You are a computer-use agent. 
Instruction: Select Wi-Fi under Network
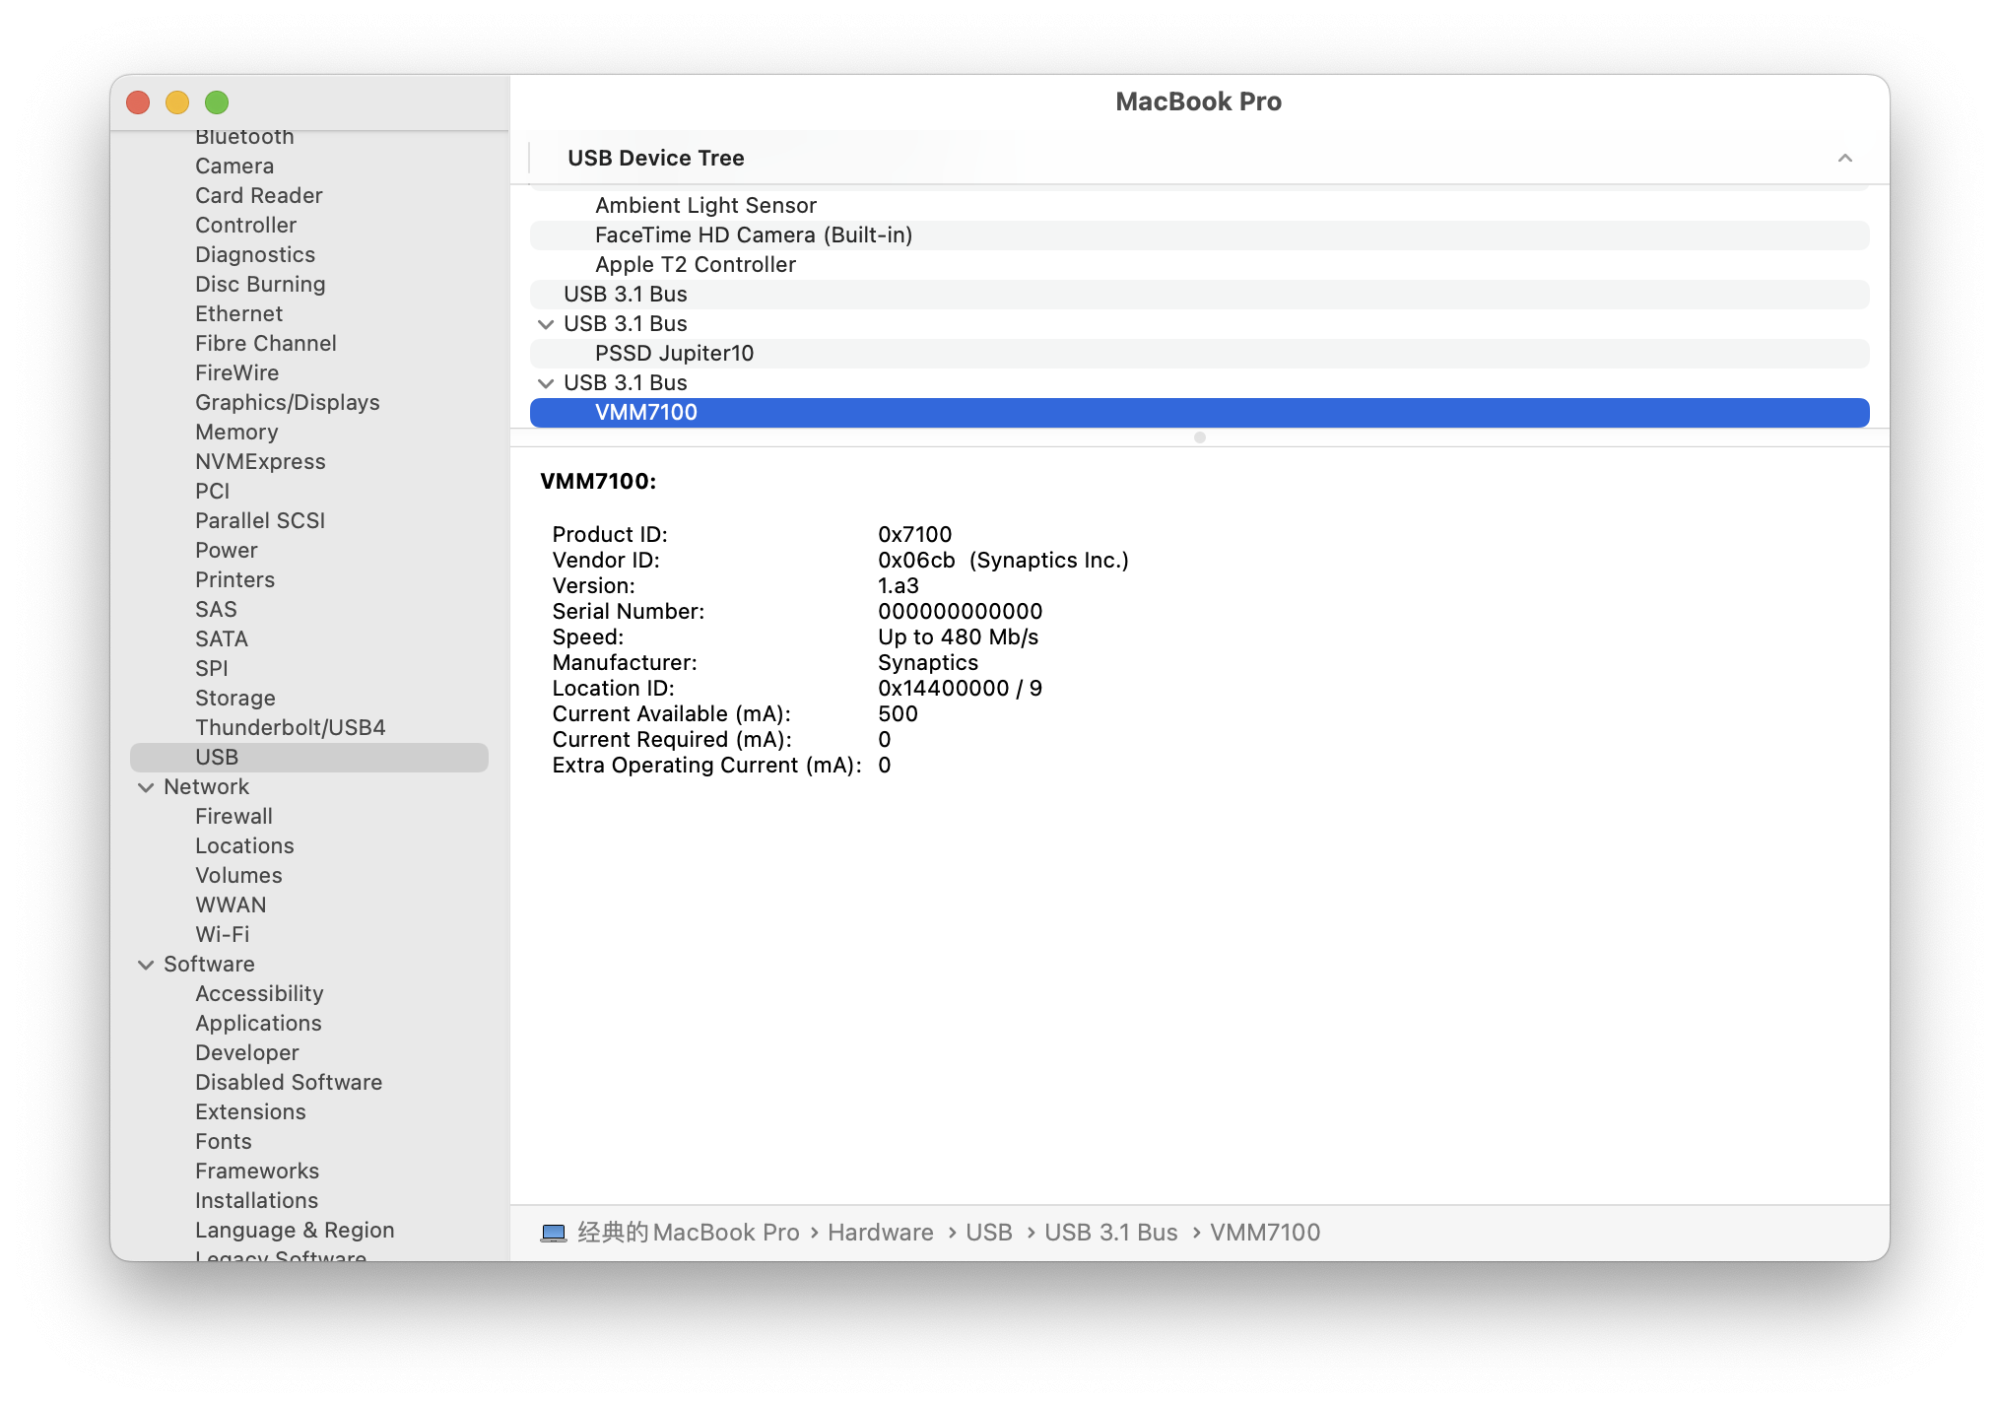(222, 934)
